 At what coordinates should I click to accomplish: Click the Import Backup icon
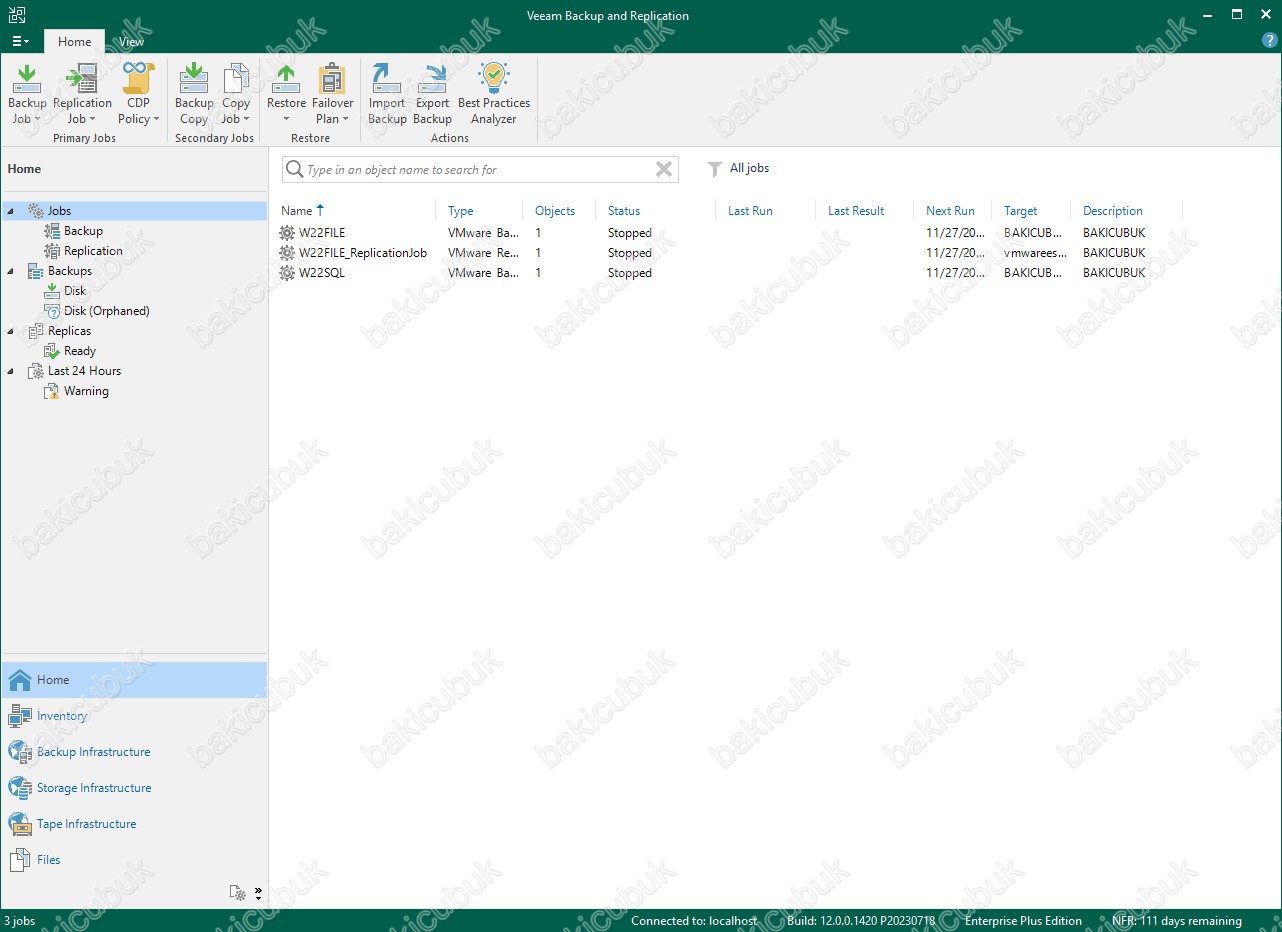click(x=387, y=78)
